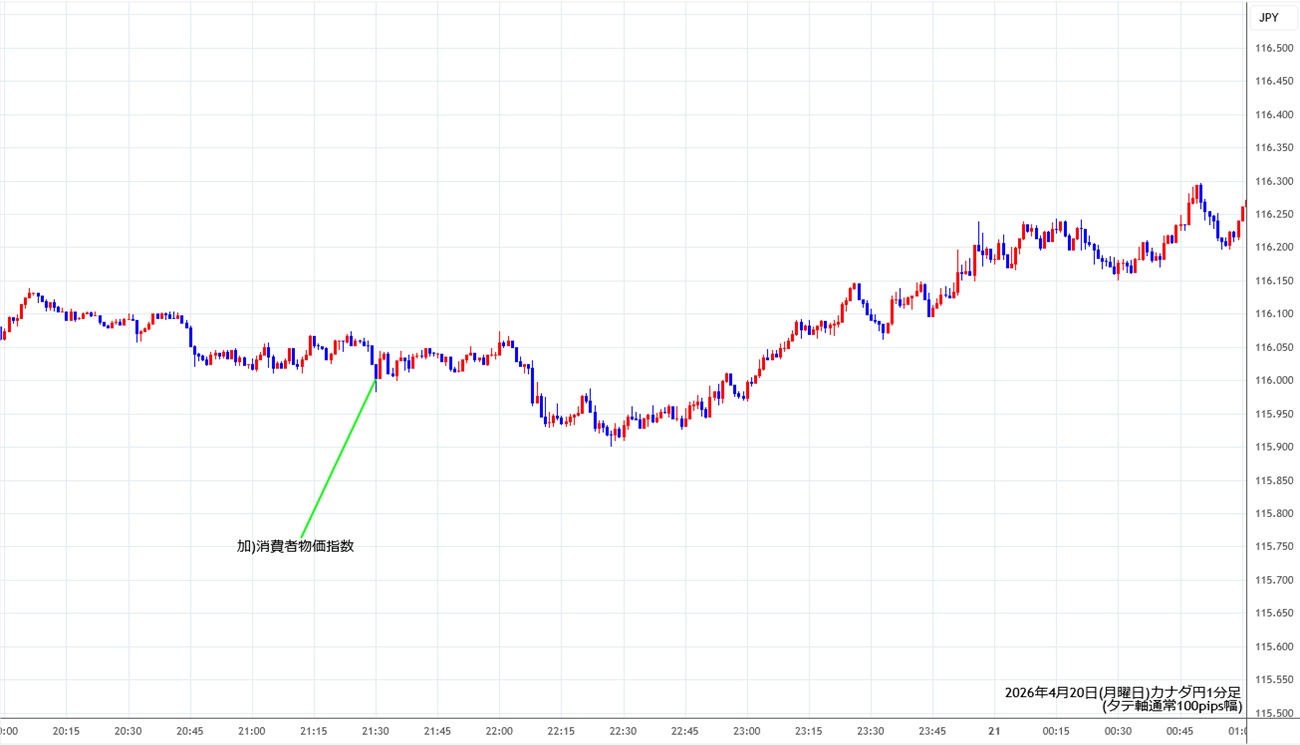Pick the 116.300 price axis label

click(1274, 182)
